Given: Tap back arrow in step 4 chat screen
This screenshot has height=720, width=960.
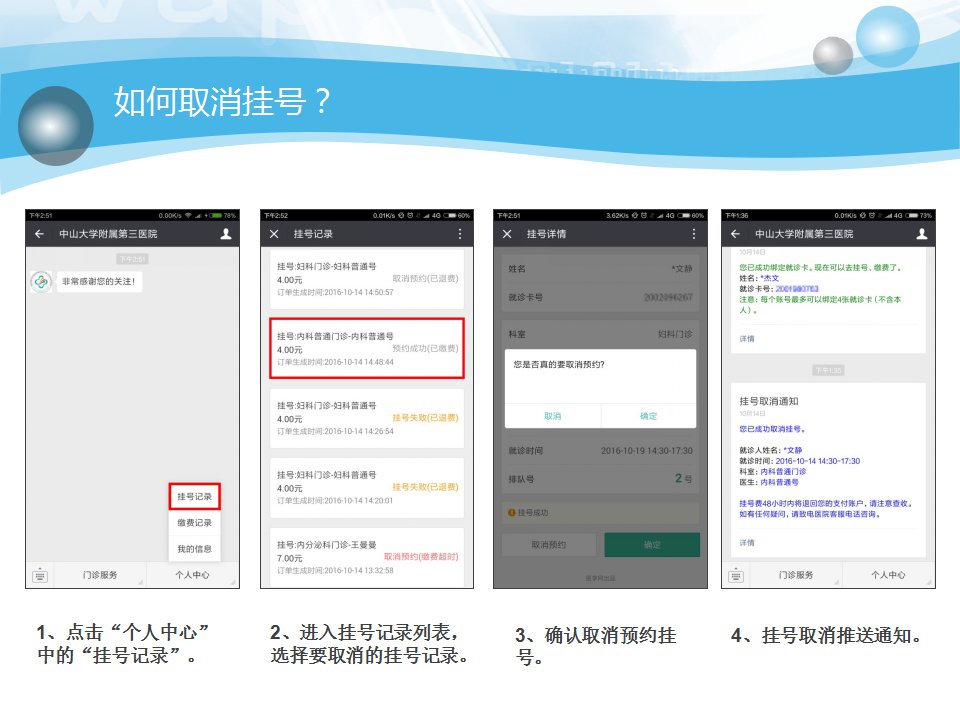Looking at the screenshot, I should (735, 234).
